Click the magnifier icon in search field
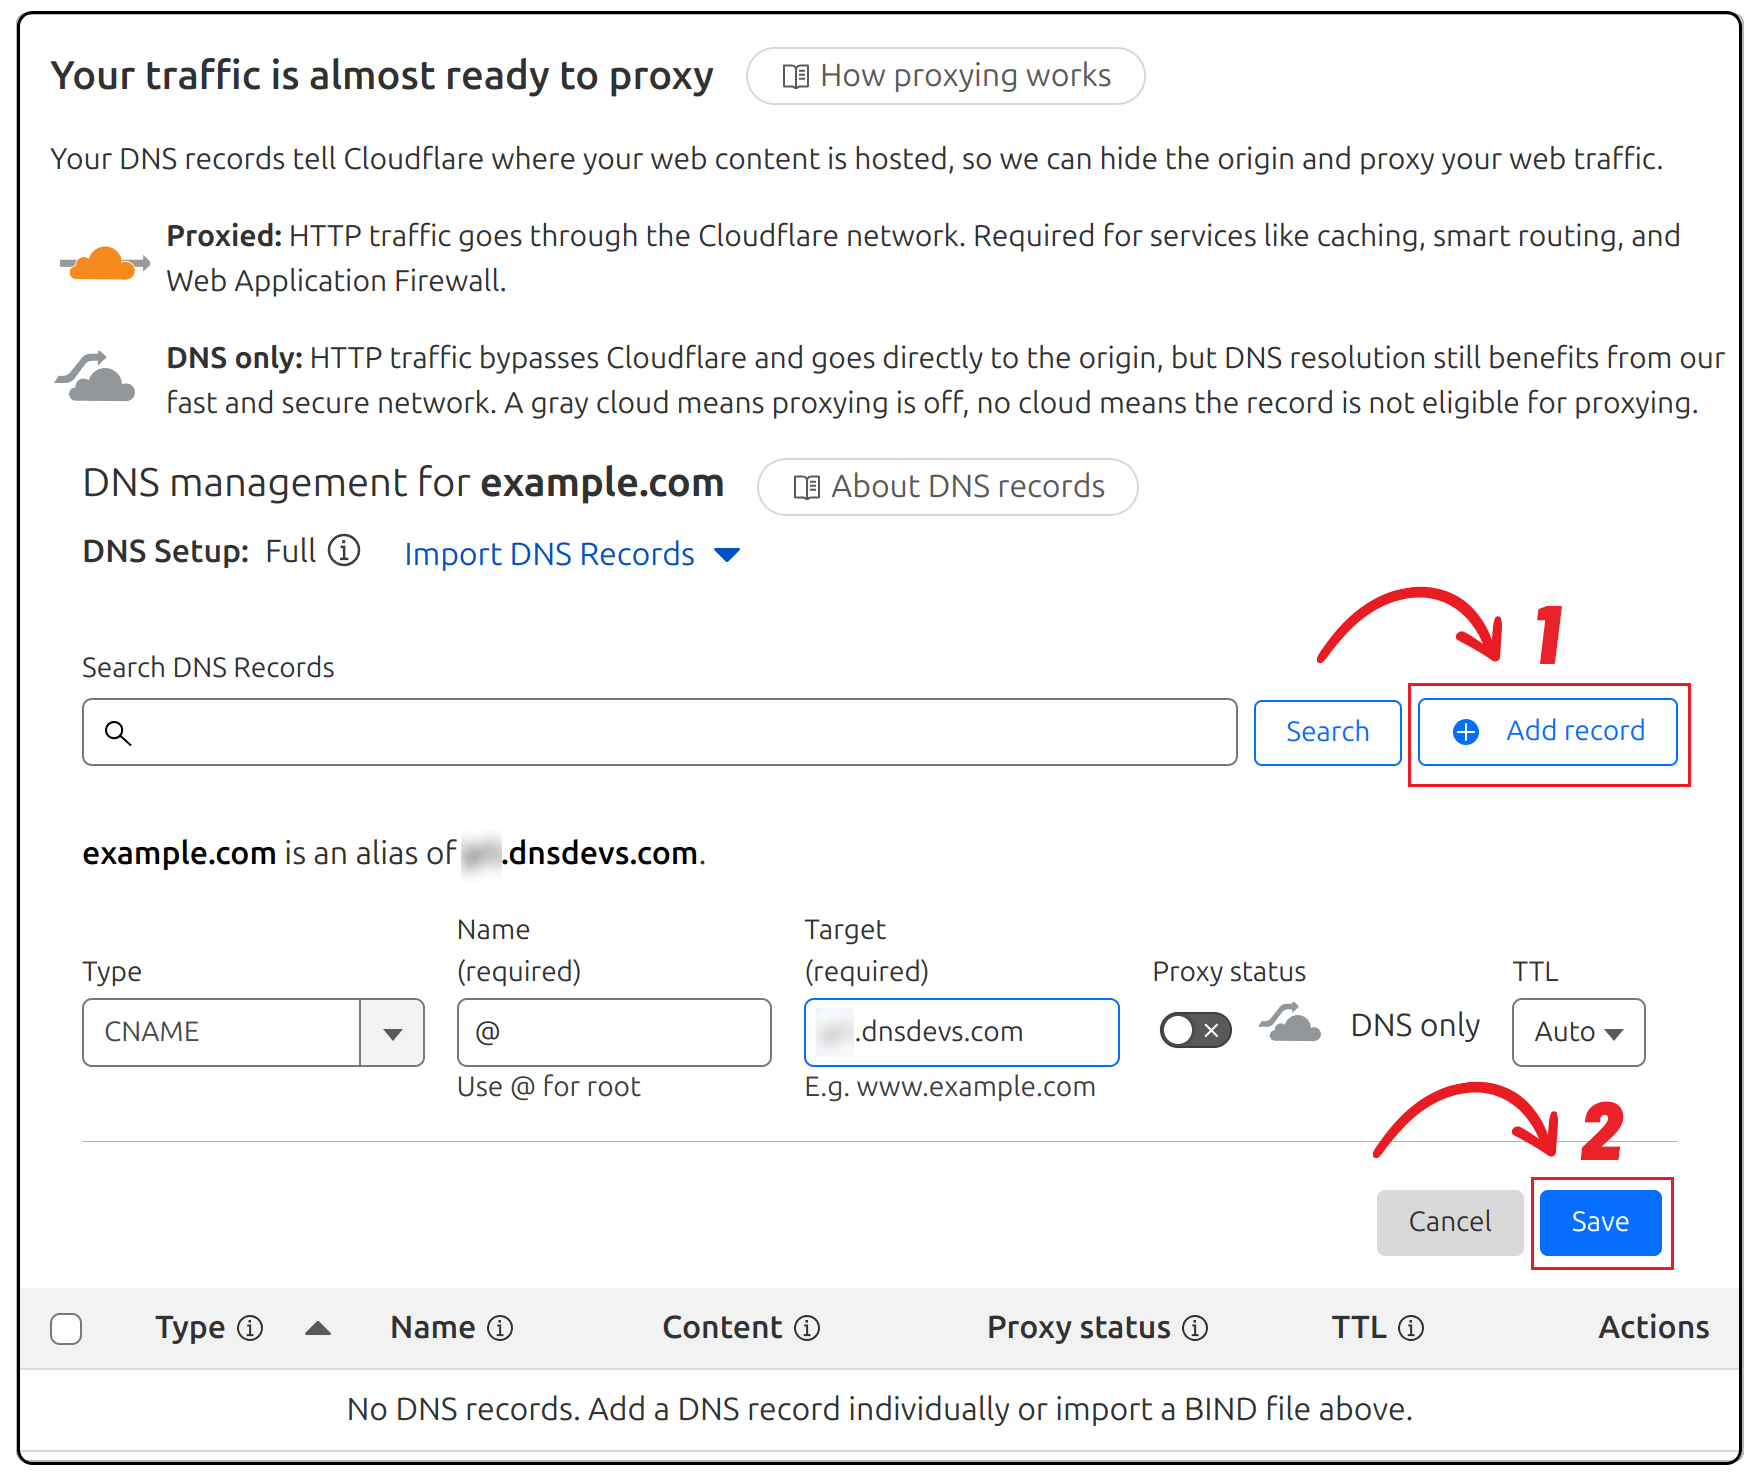The height and width of the screenshot is (1475, 1757). tap(118, 733)
